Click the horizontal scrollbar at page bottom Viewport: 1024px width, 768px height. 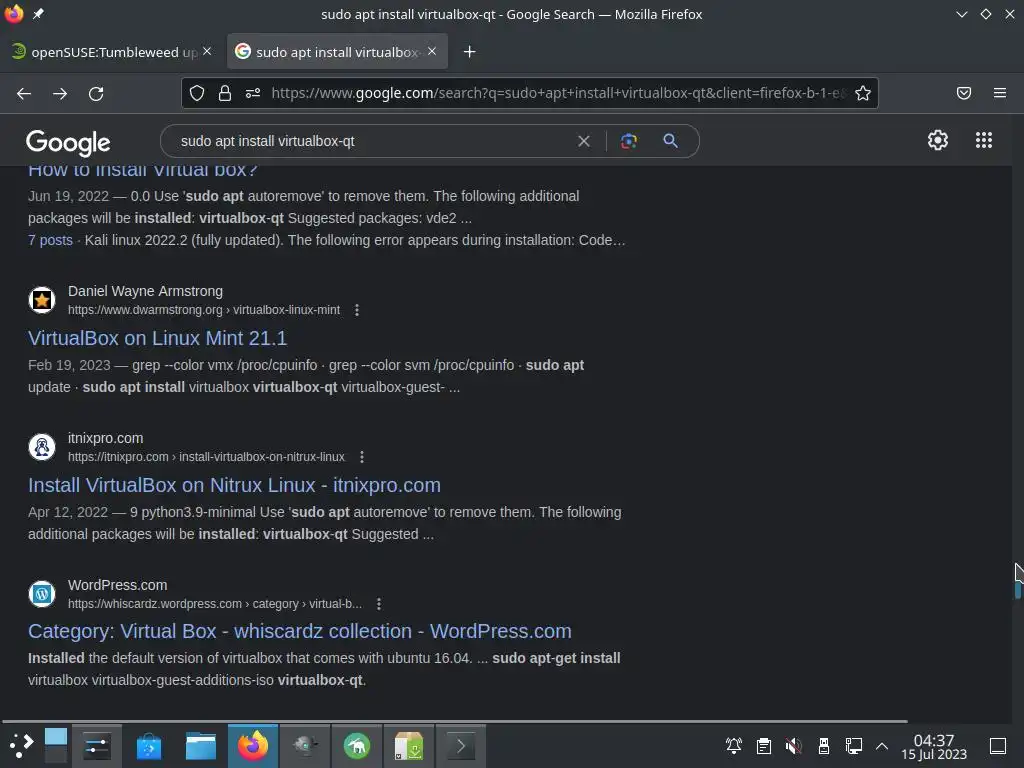point(455,721)
